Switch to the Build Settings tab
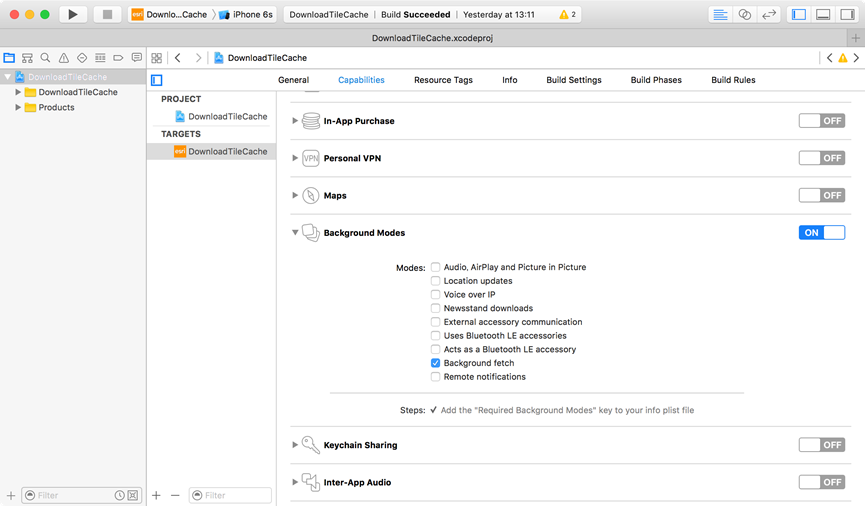Screen dimensions: 865x506 574,80
